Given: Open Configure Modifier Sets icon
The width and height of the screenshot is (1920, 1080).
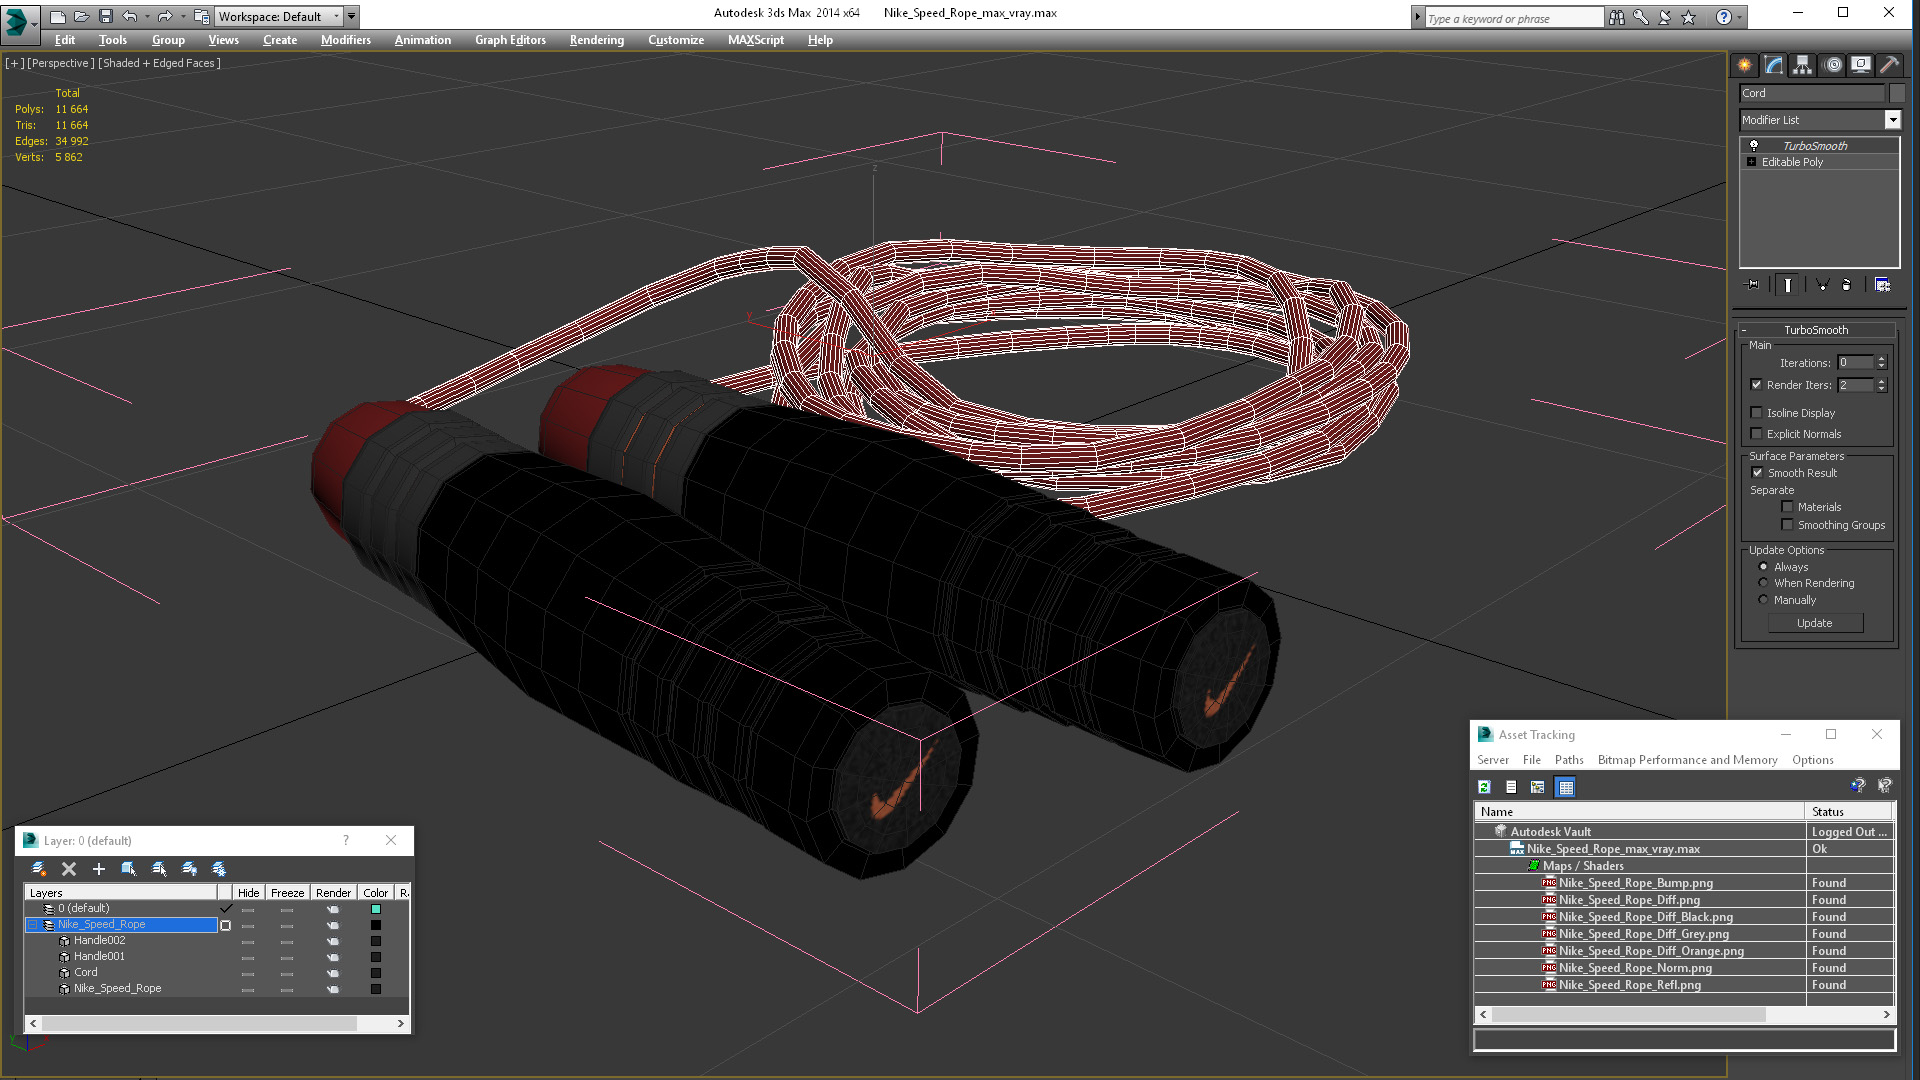Looking at the screenshot, I should click(x=1882, y=285).
